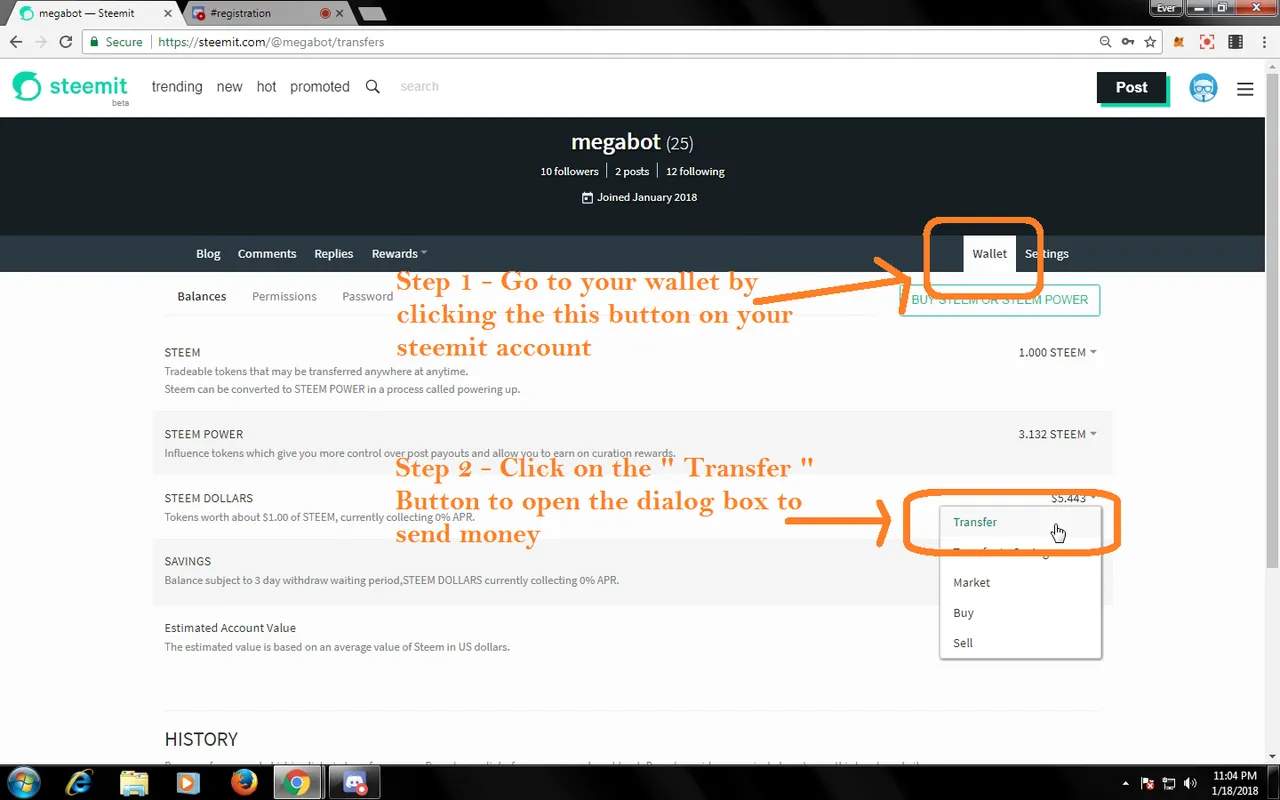Screen dimensions: 1280x800
Task: Click the Post button
Action: tap(1131, 88)
